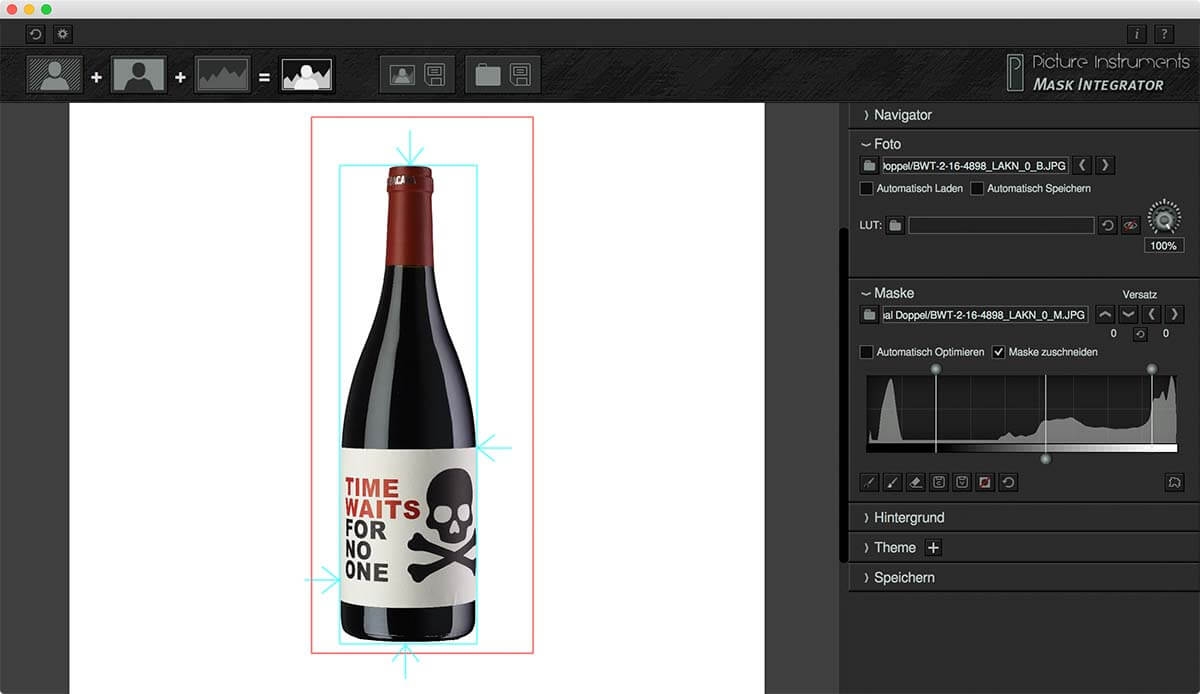Click the side panel vertical scrollbar

(x=843, y=395)
